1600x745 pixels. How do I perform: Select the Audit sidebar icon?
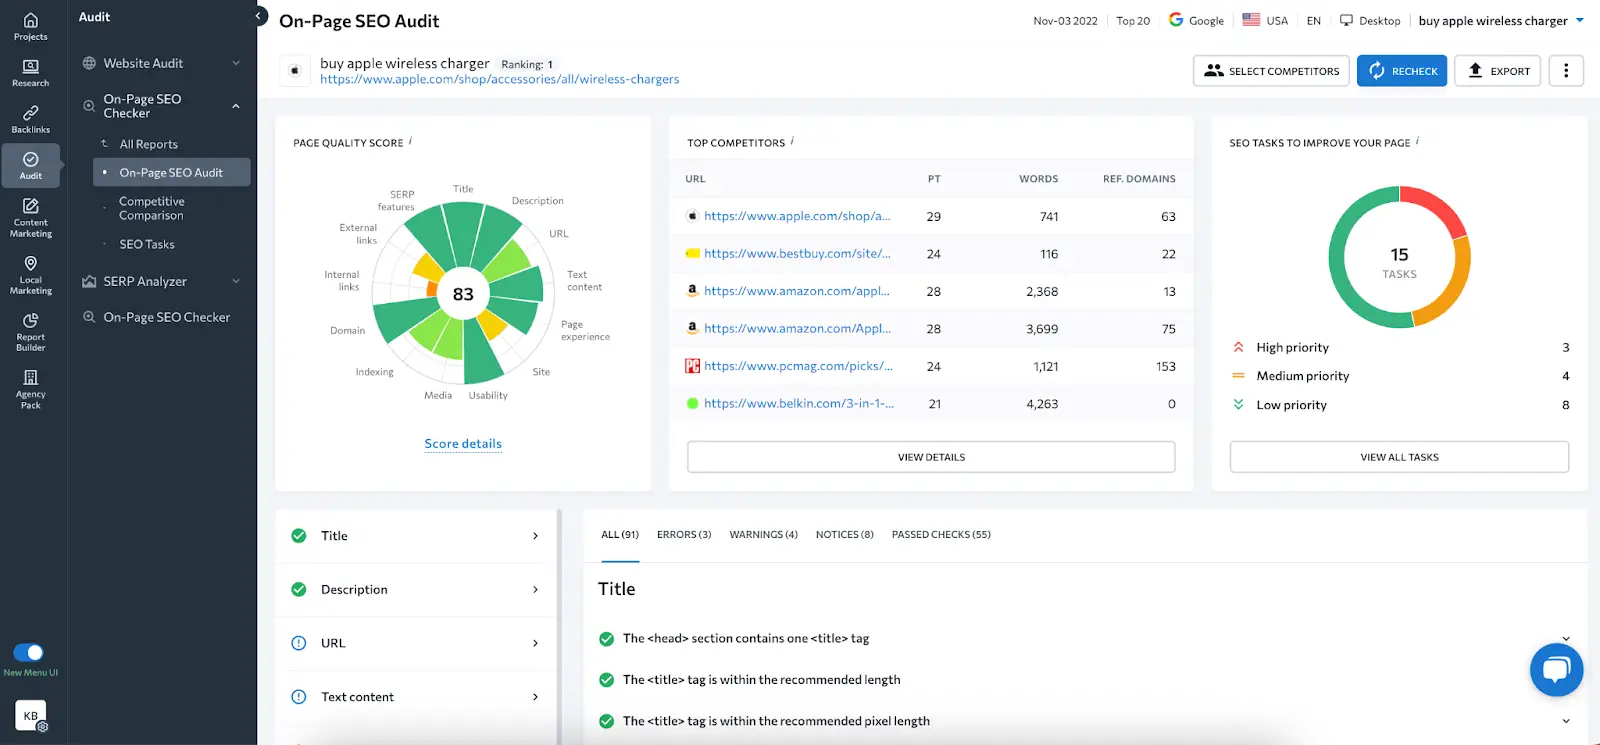(31, 166)
